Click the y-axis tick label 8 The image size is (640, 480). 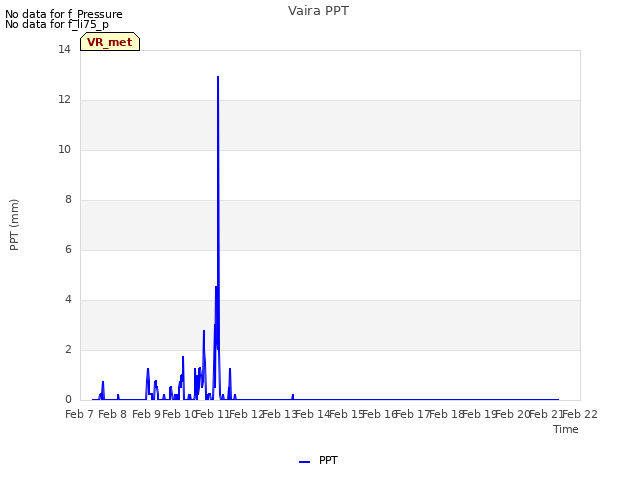[68, 199]
